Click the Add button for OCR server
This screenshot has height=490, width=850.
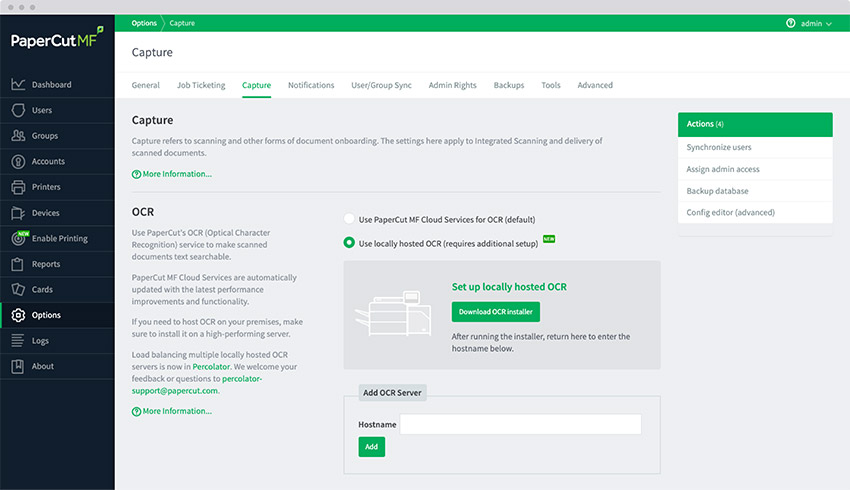[x=371, y=447]
